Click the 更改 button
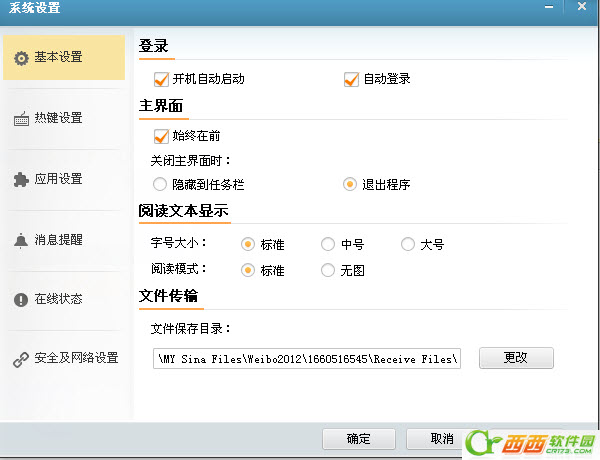Image resolution: width=600 pixels, height=460 pixels. pyautogui.click(x=516, y=358)
